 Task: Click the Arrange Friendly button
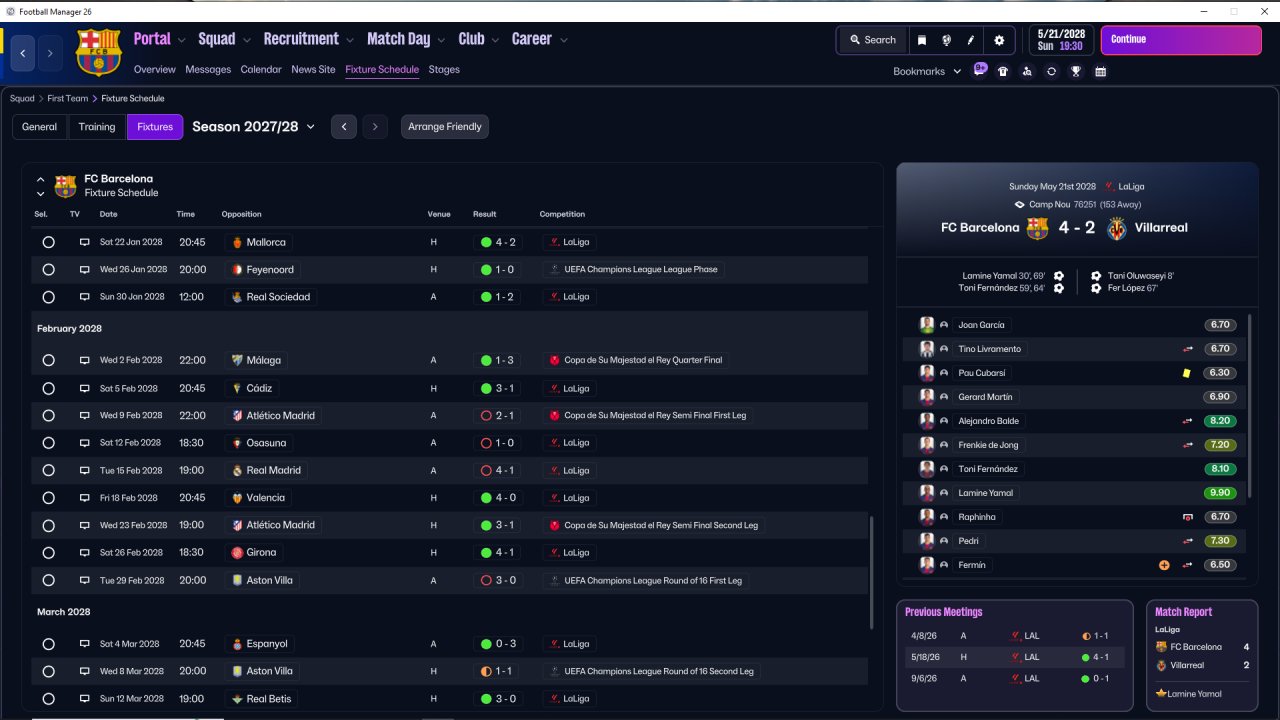[x=445, y=127]
